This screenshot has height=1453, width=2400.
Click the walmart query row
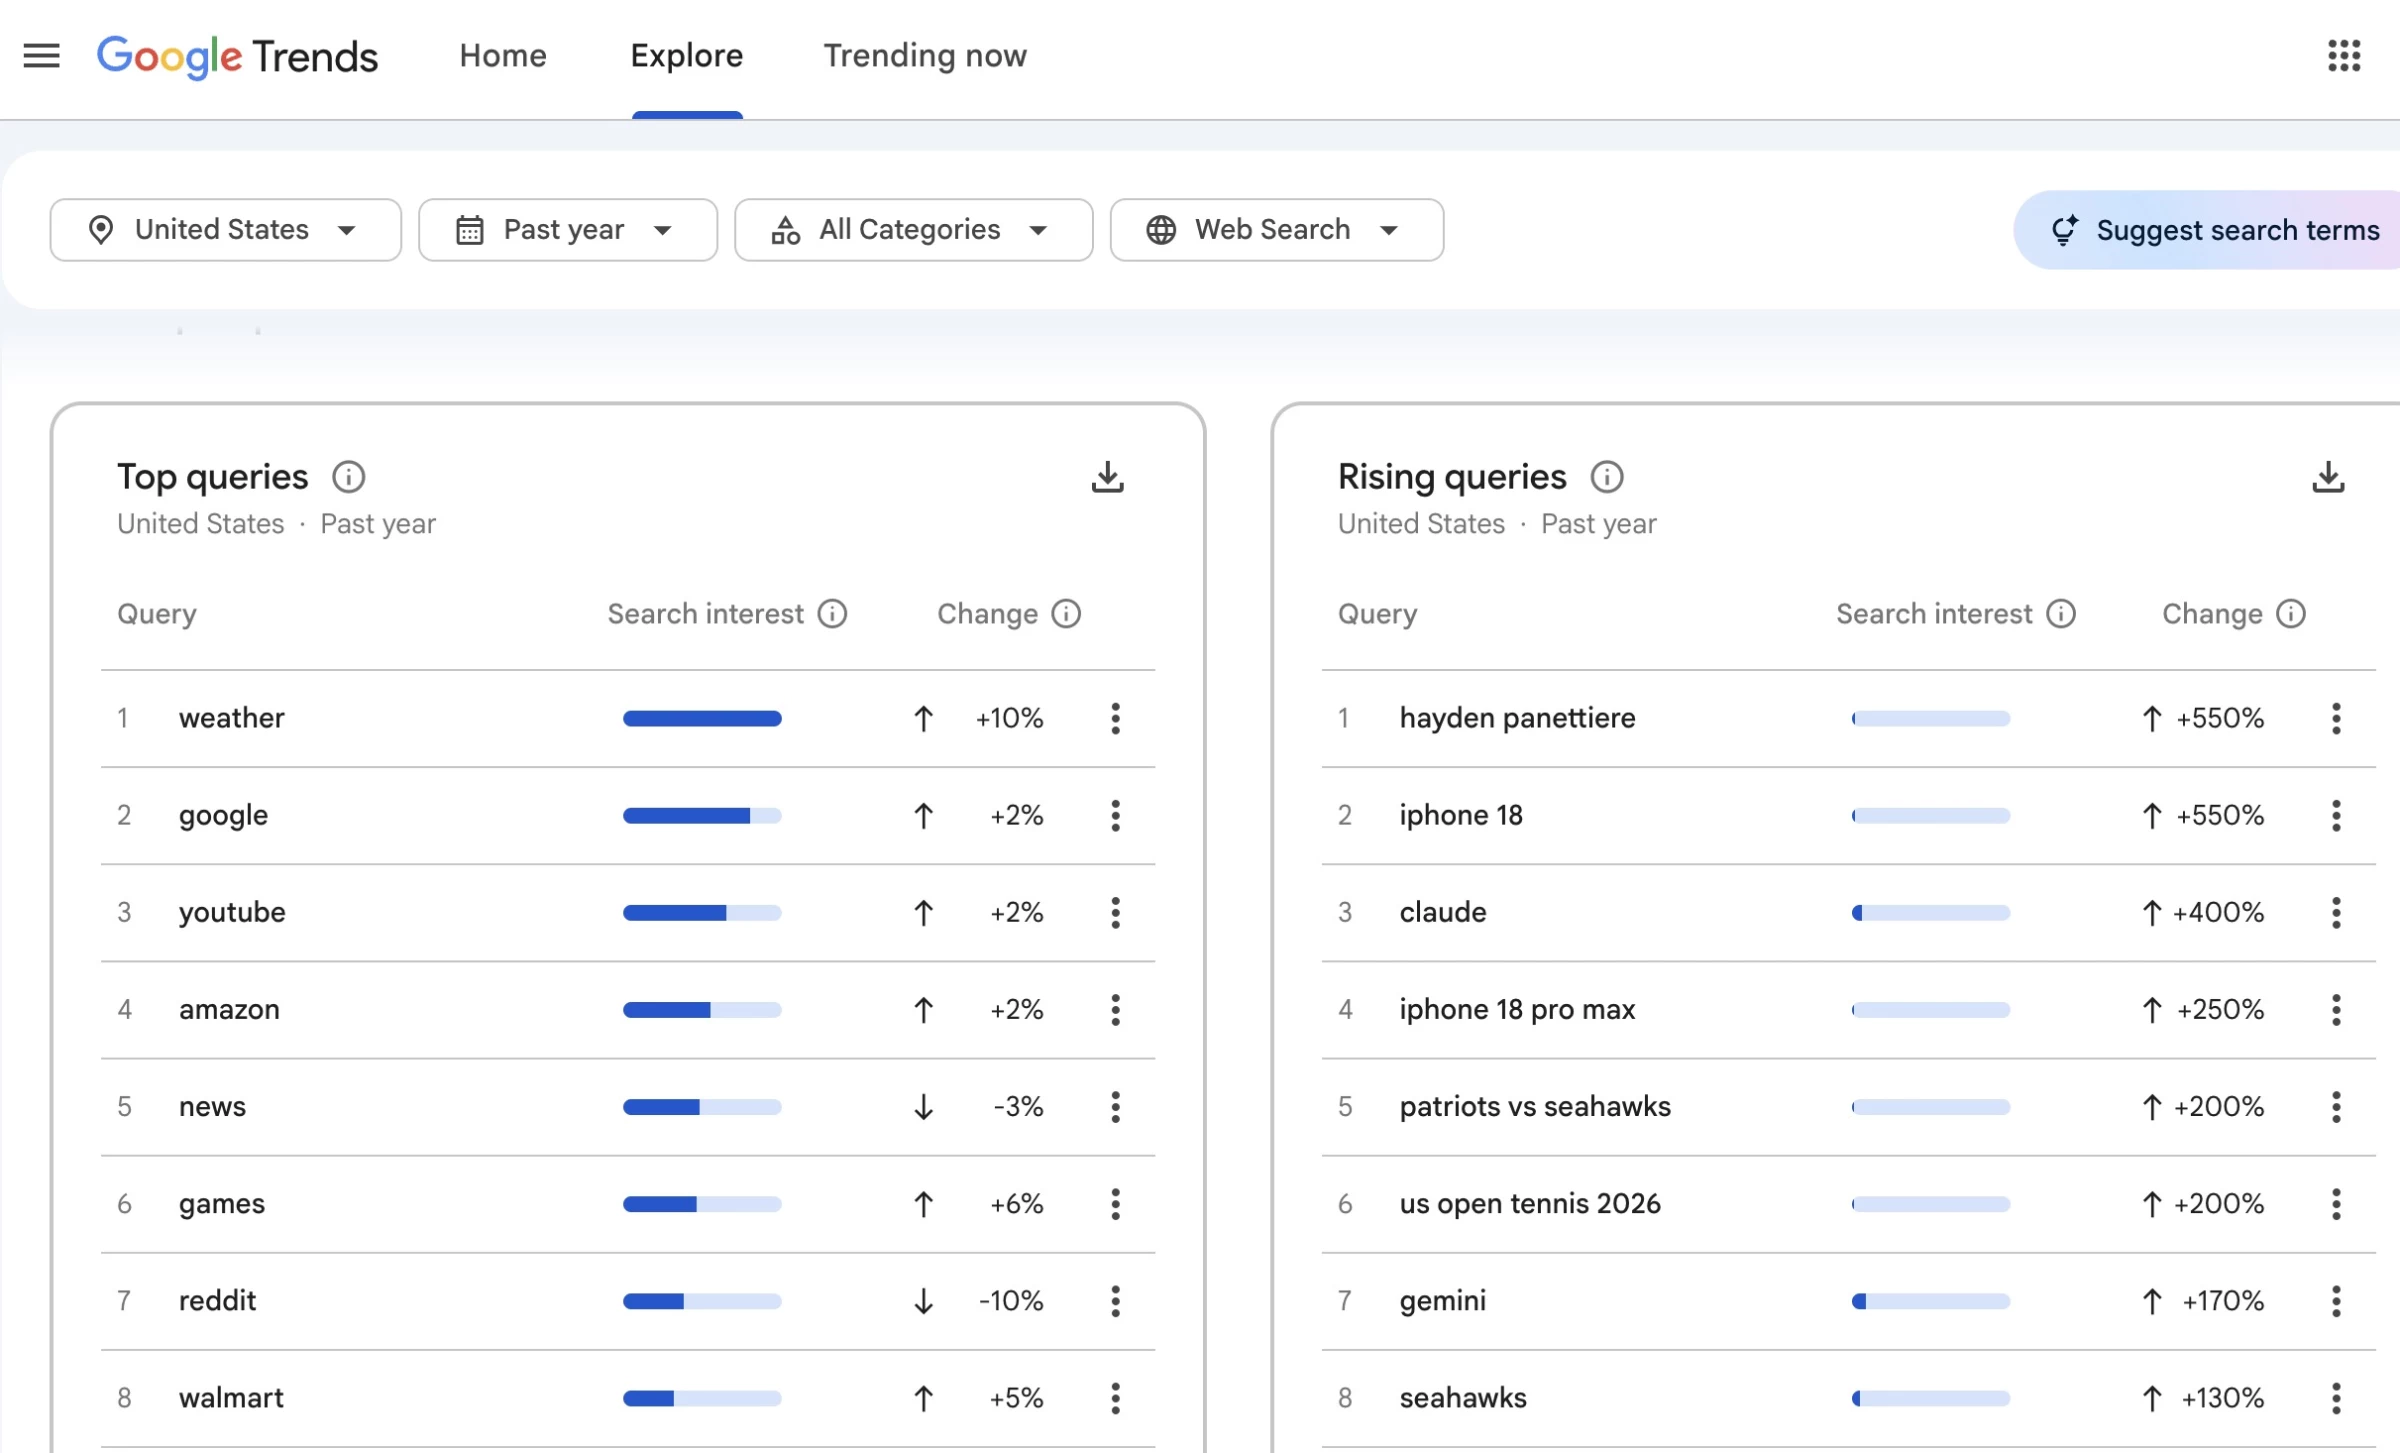[x=628, y=1398]
